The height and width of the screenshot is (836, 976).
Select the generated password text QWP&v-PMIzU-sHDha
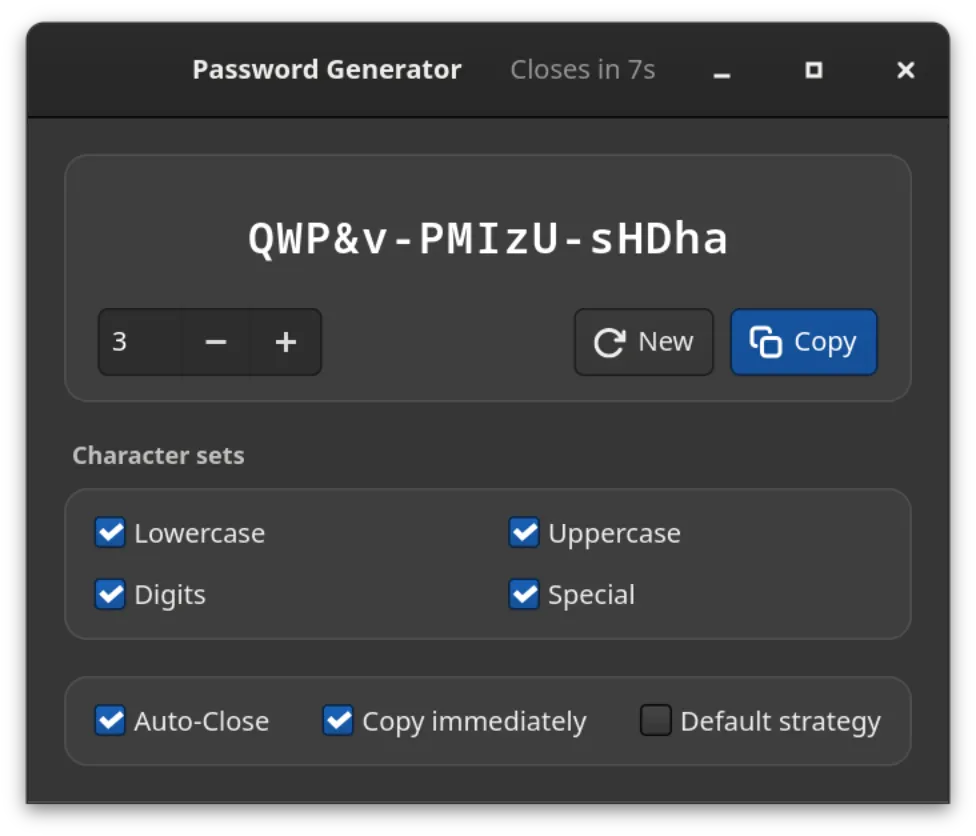point(488,239)
